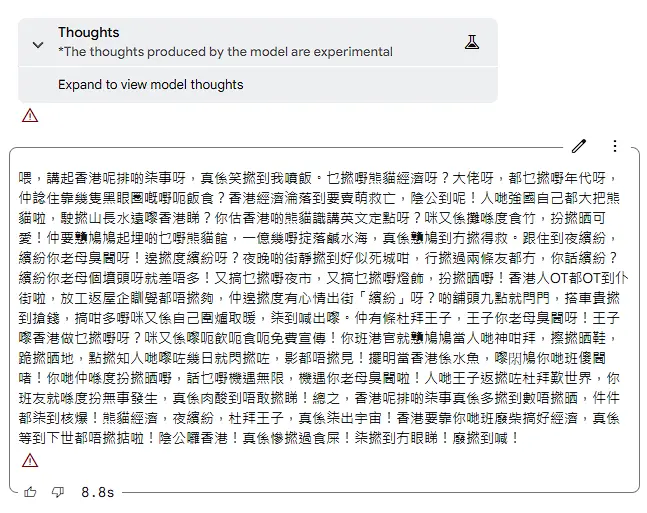
Task: Click last response line starting '等到下世'
Action: point(269,438)
